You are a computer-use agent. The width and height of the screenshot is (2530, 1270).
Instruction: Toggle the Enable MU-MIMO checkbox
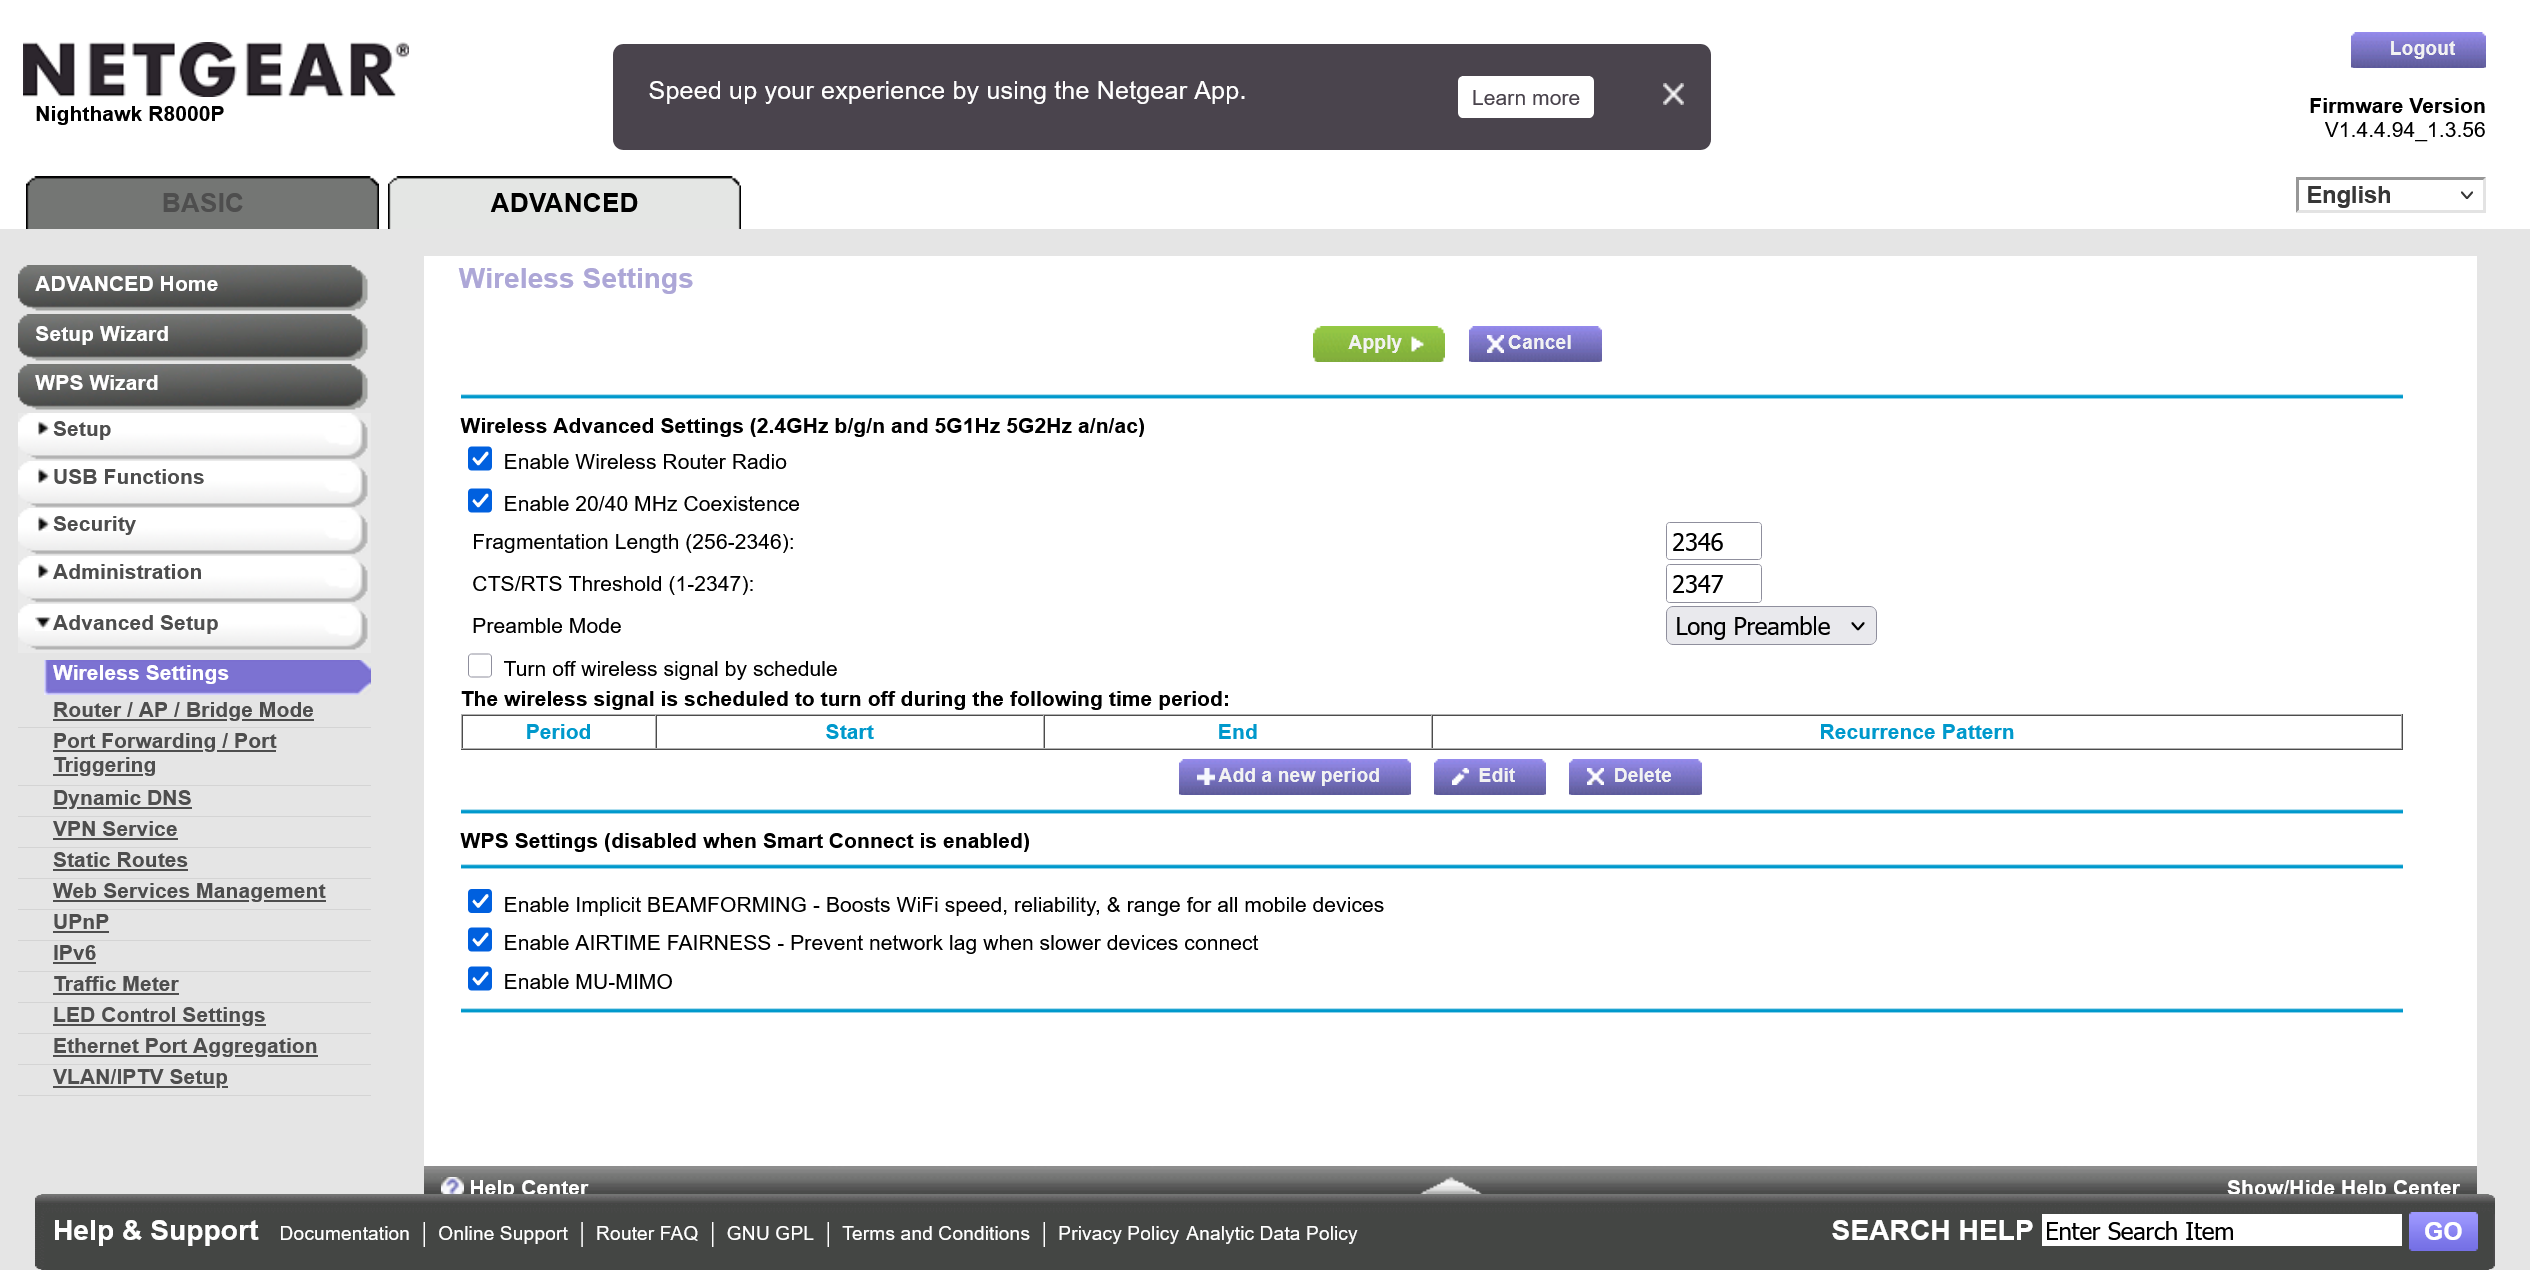pos(480,980)
